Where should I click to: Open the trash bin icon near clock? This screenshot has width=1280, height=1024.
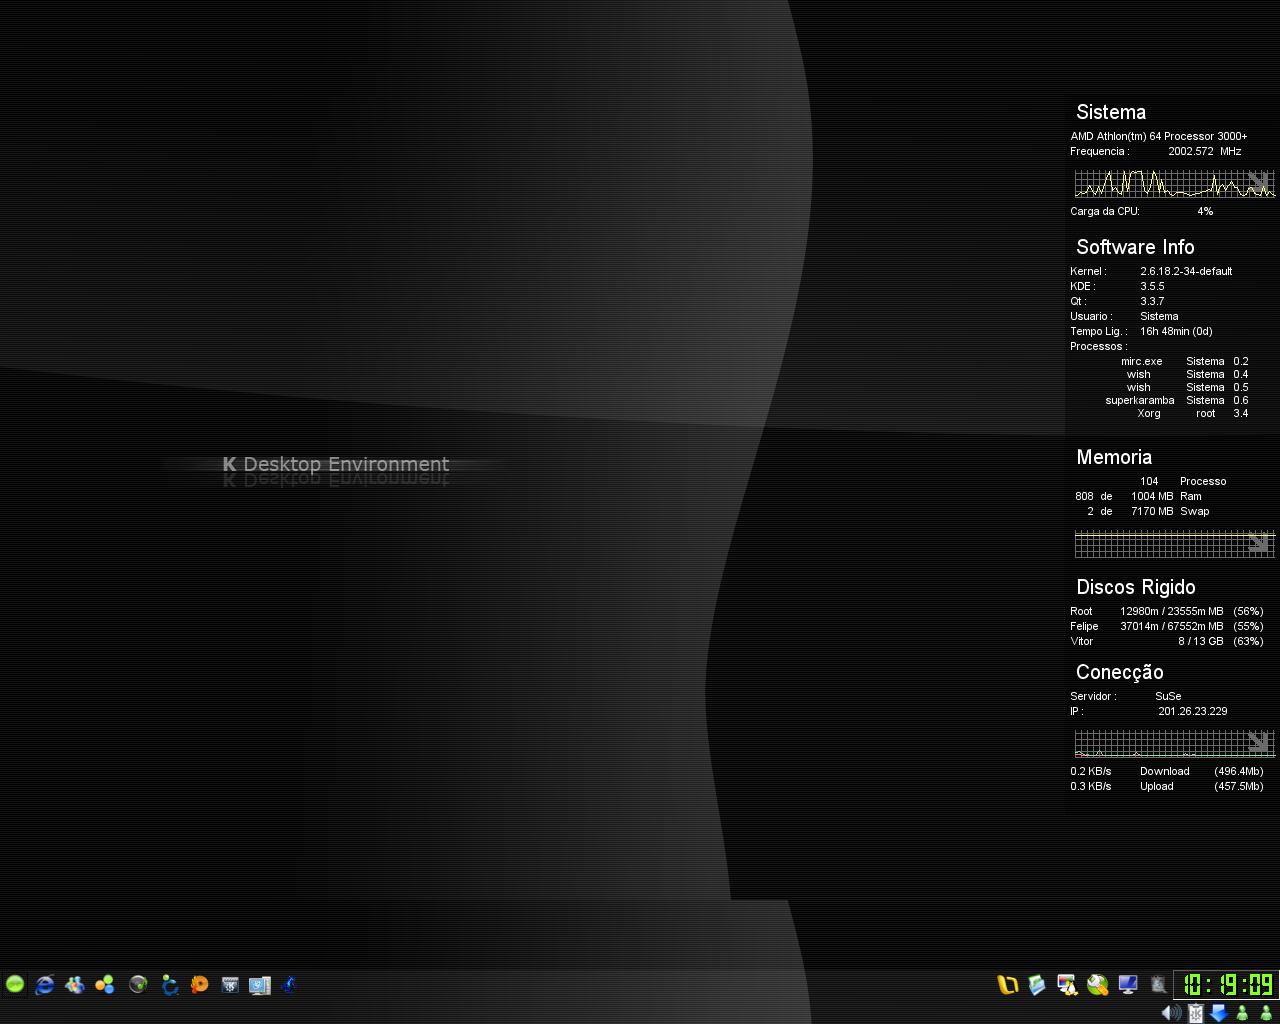1158,985
